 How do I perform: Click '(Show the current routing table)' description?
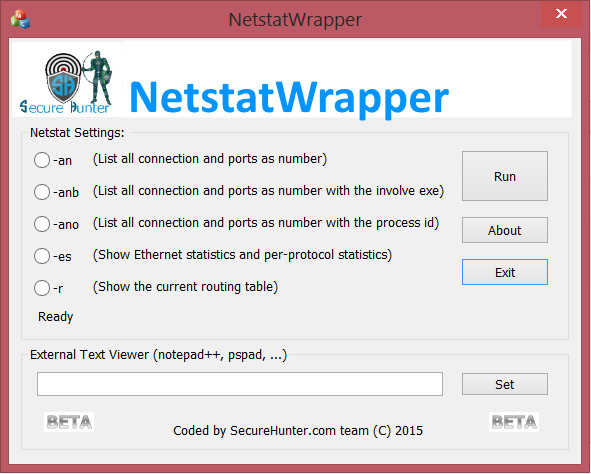(185, 287)
